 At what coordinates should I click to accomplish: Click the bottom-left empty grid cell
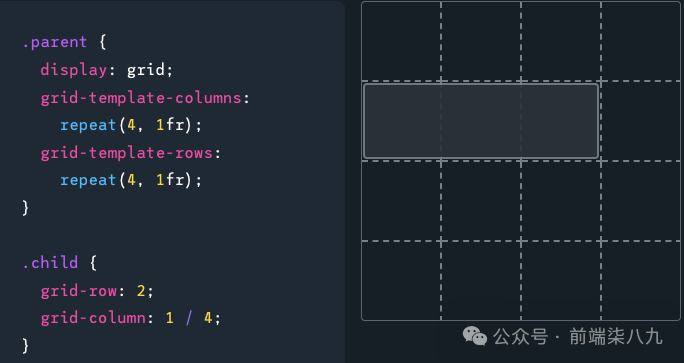click(401, 281)
